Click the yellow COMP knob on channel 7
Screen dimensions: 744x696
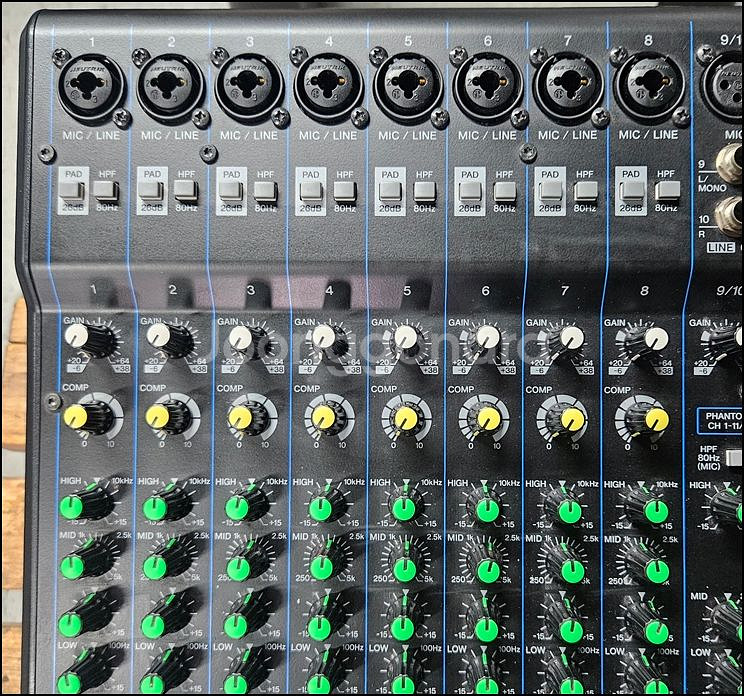572,418
